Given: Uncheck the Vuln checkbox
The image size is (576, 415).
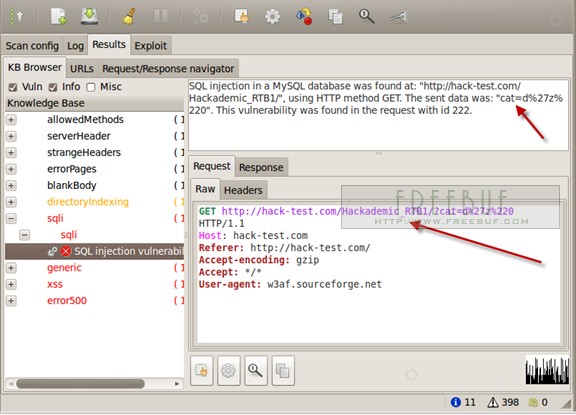Looking at the screenshot, I should [13, 87].
